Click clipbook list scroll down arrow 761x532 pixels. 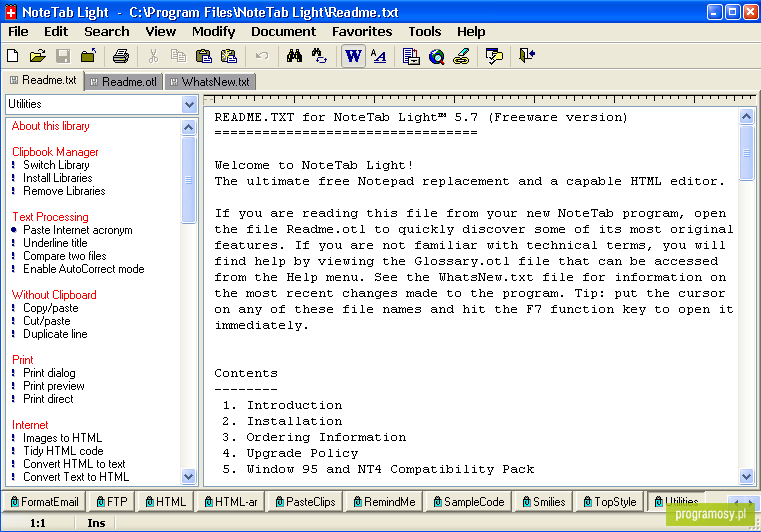(188, 477)
